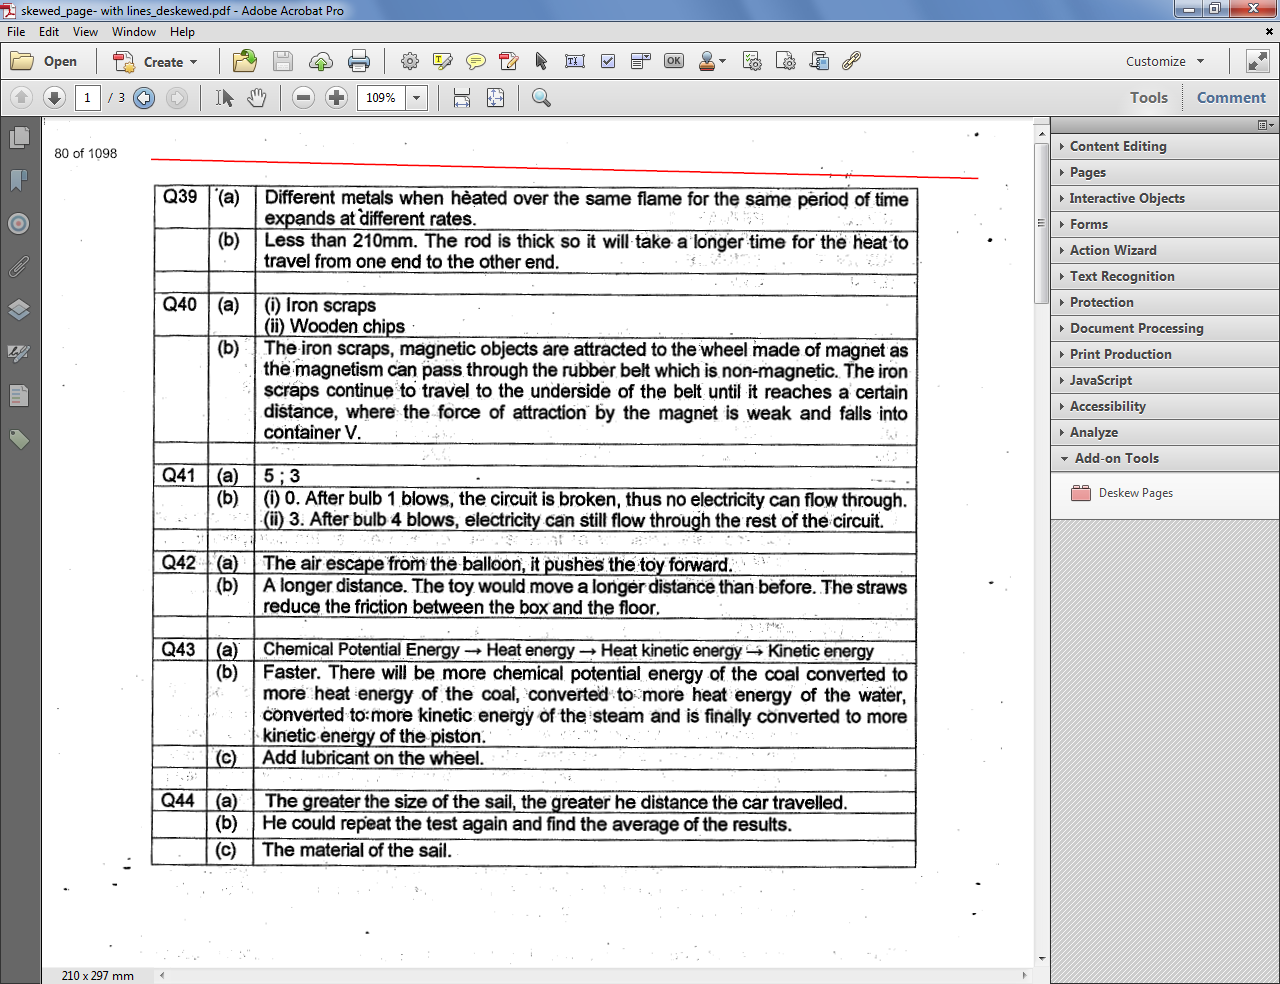Open the Page Thumbnails panel icon
Viewport: 1280px width, 984px height.
click(18, 140)
